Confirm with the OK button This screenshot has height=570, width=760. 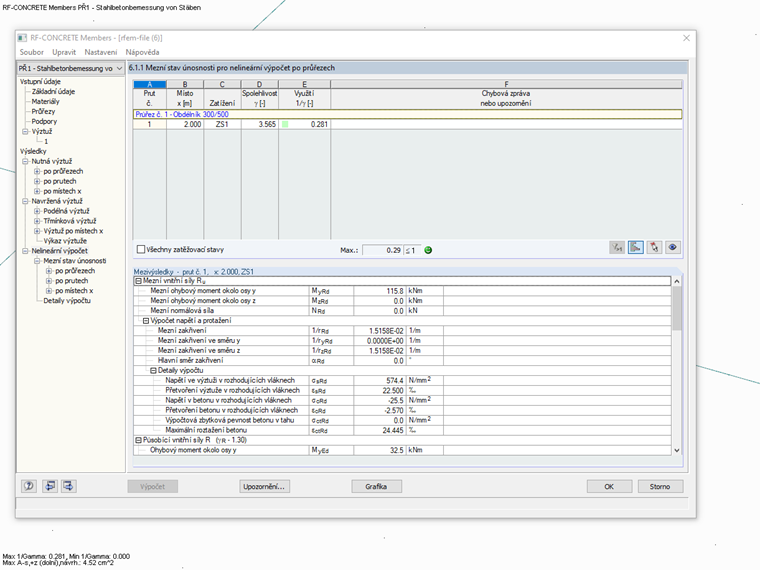pos(609,486)
